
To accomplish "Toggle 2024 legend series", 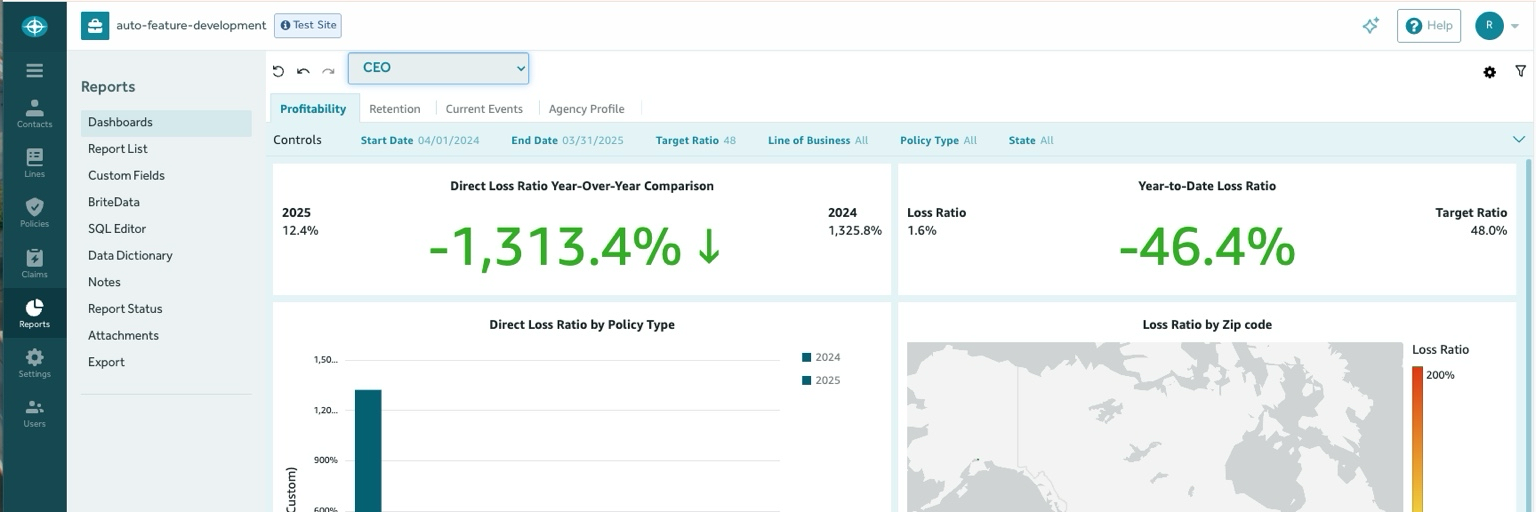I will click(821, 357).
